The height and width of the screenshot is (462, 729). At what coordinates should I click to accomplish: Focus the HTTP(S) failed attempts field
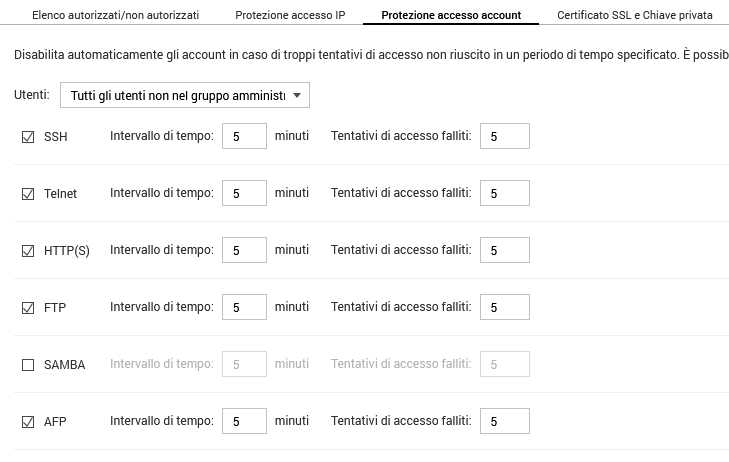(x=504, y=251)
